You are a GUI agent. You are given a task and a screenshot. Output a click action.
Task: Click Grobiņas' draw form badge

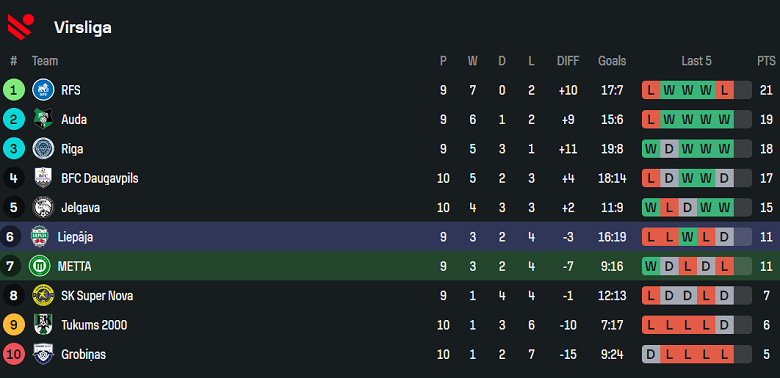651,354
